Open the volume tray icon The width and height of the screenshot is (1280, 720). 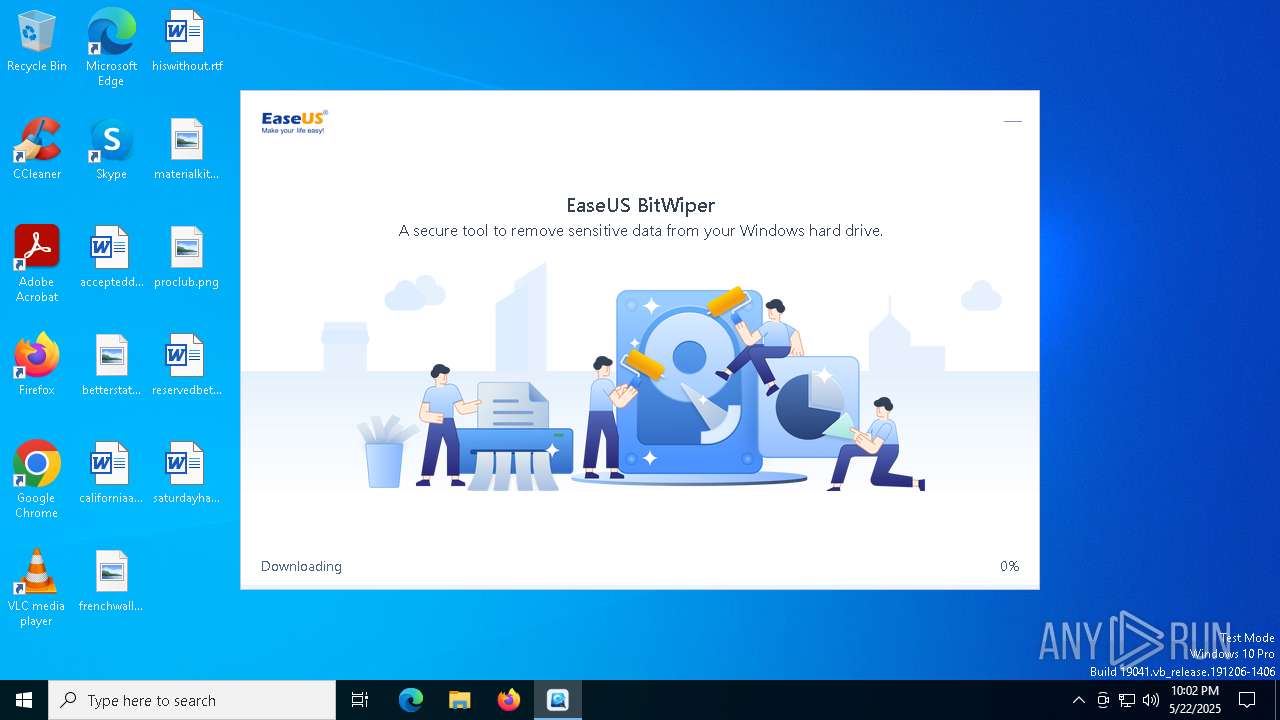(1151, 700)
